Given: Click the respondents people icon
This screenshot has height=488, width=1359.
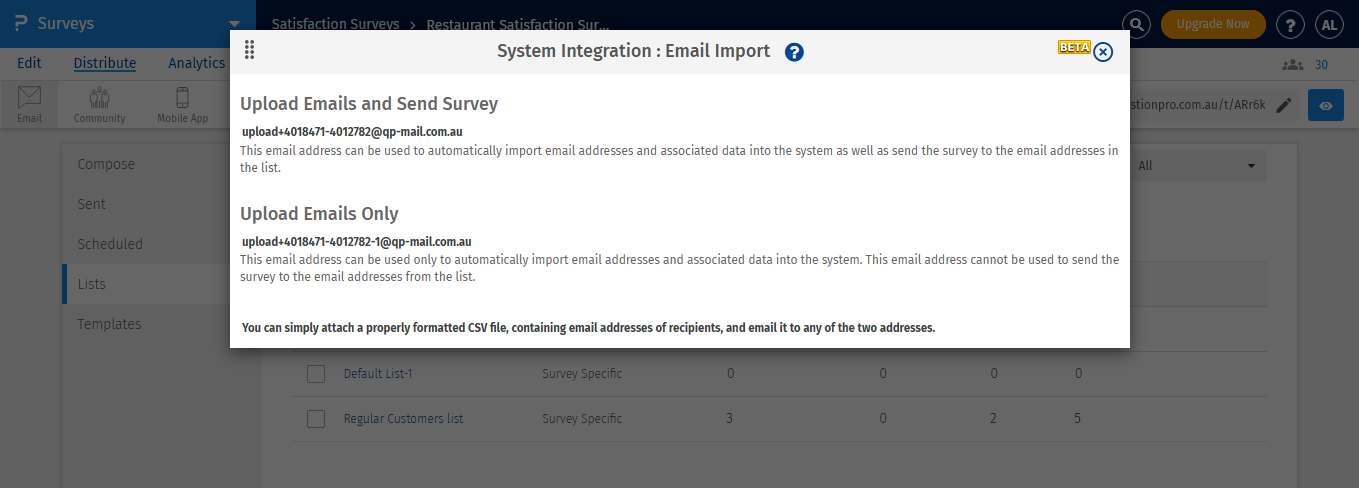Looking at the screenshot, I should tap(1292, 64).
